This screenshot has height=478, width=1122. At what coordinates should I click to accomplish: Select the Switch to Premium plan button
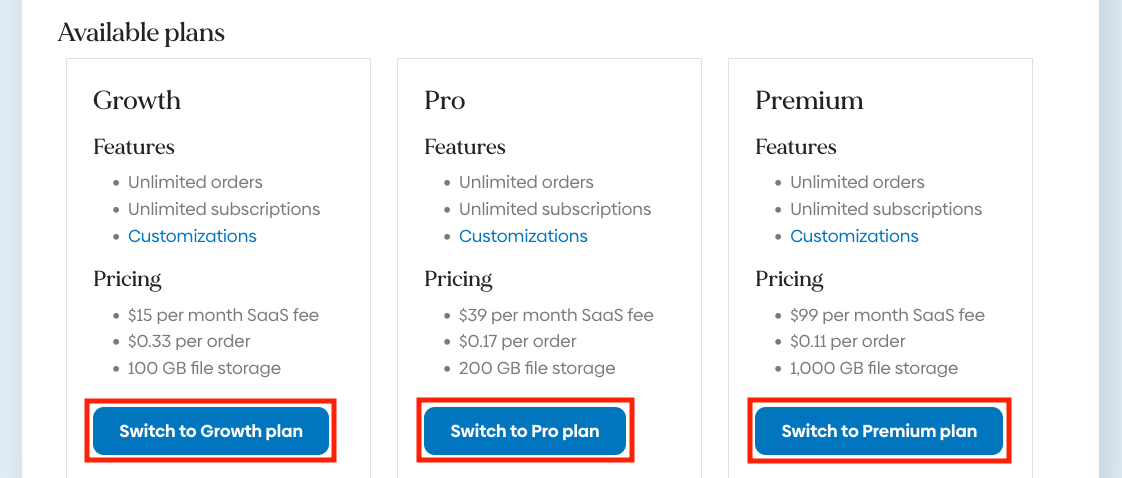pos(879,431)
